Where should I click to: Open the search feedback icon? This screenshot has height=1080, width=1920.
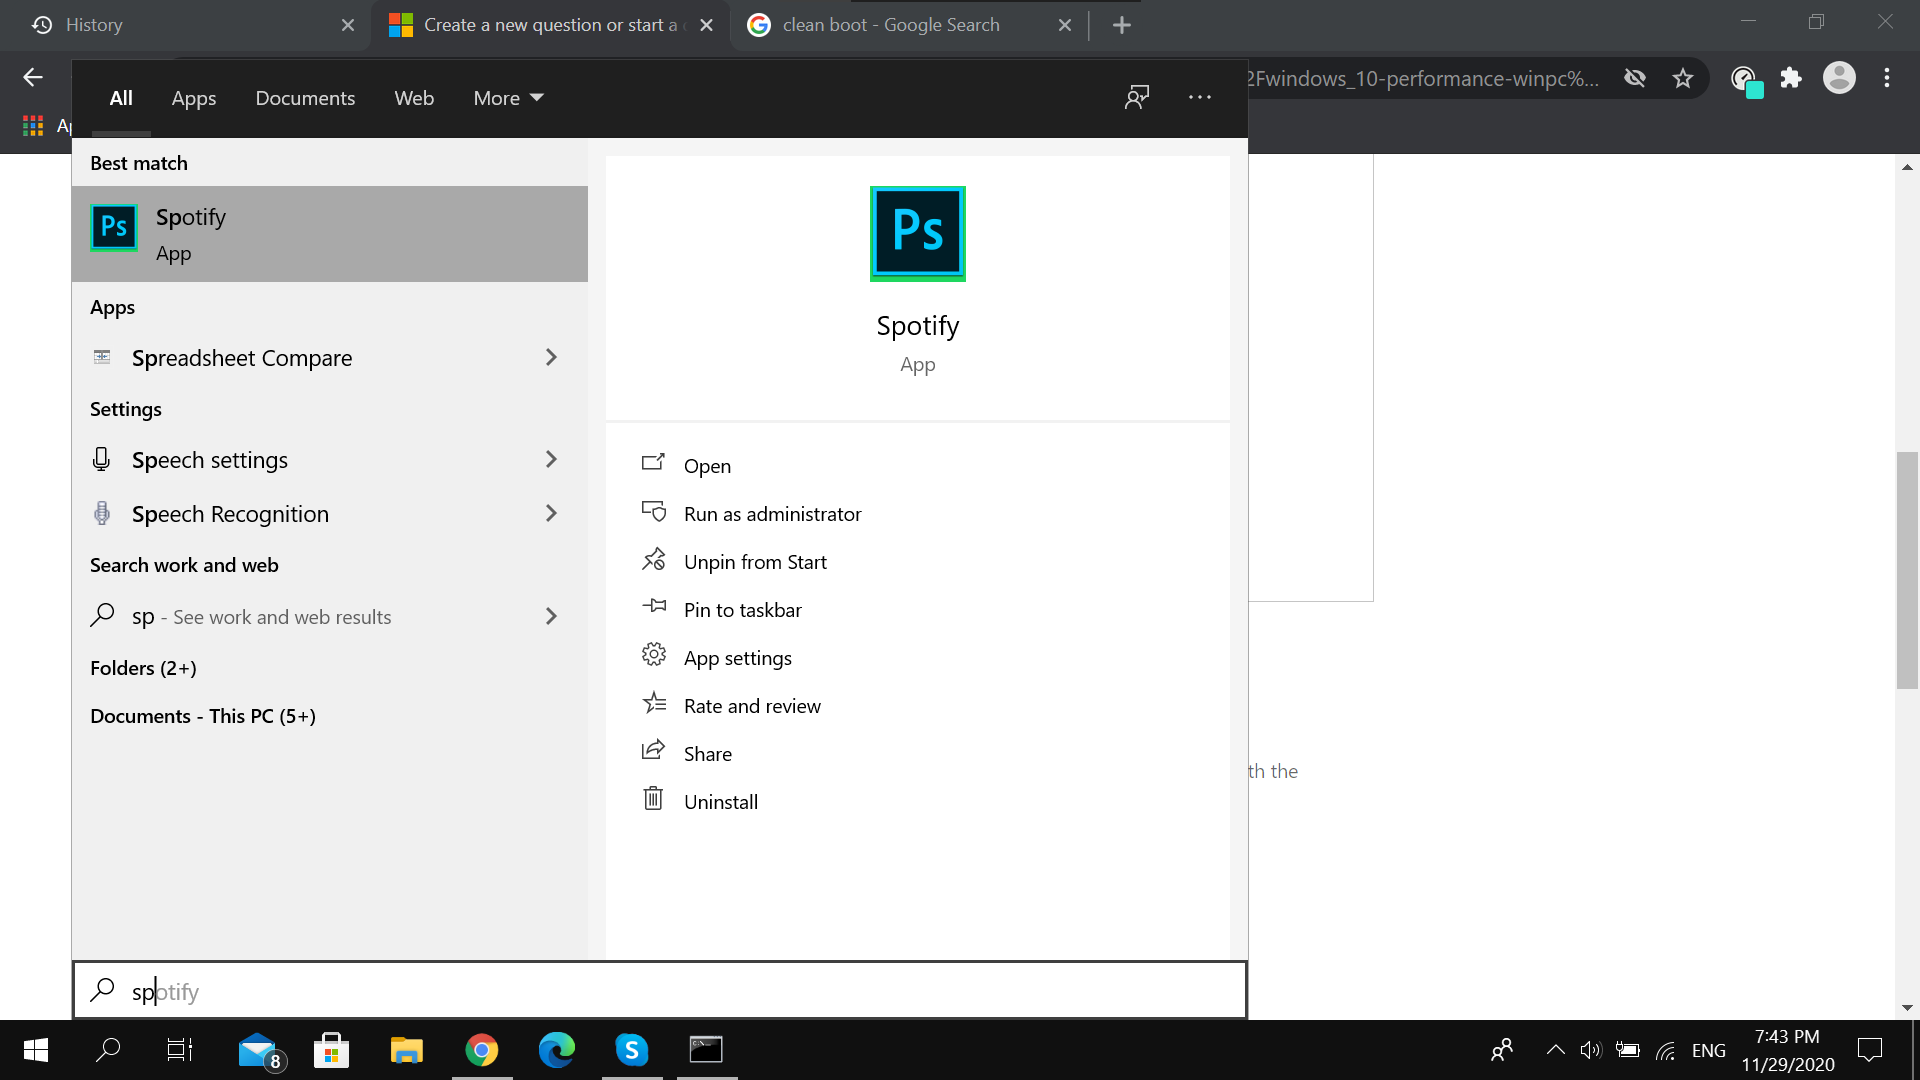coord(1137,97)
